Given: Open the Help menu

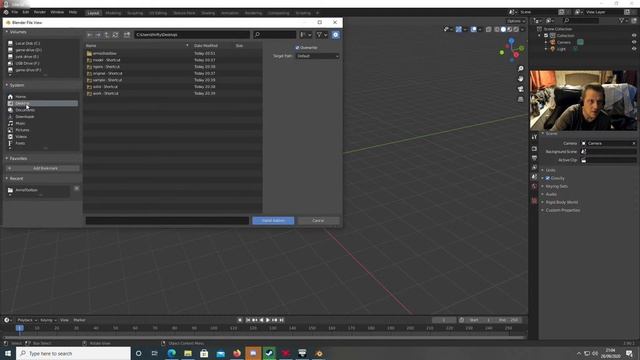Looking at the screenshot, I should 73,12.
